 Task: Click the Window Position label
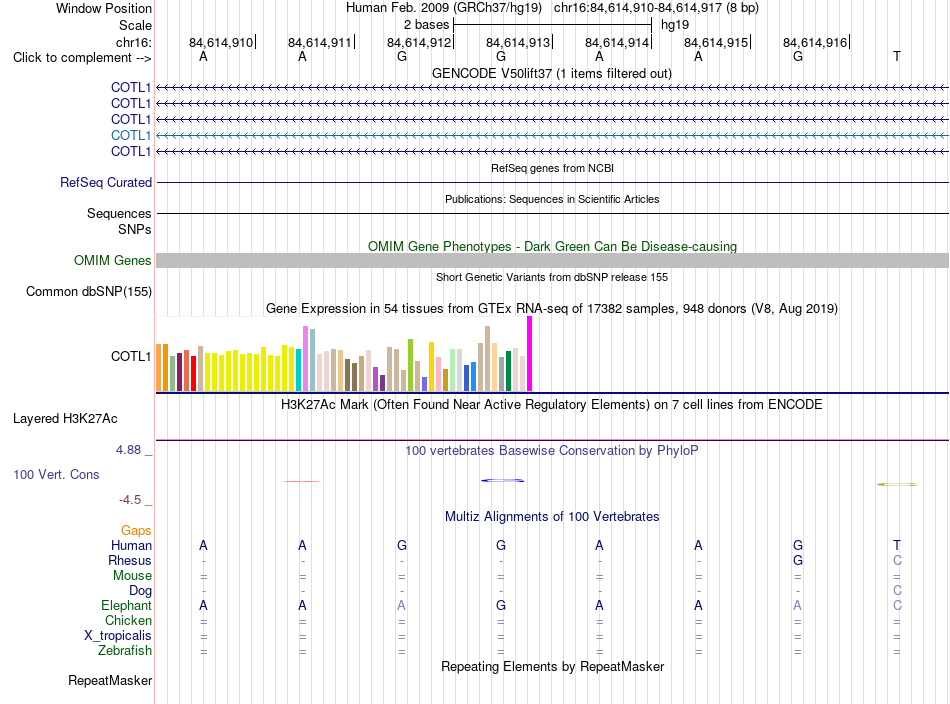click(104, 8)
